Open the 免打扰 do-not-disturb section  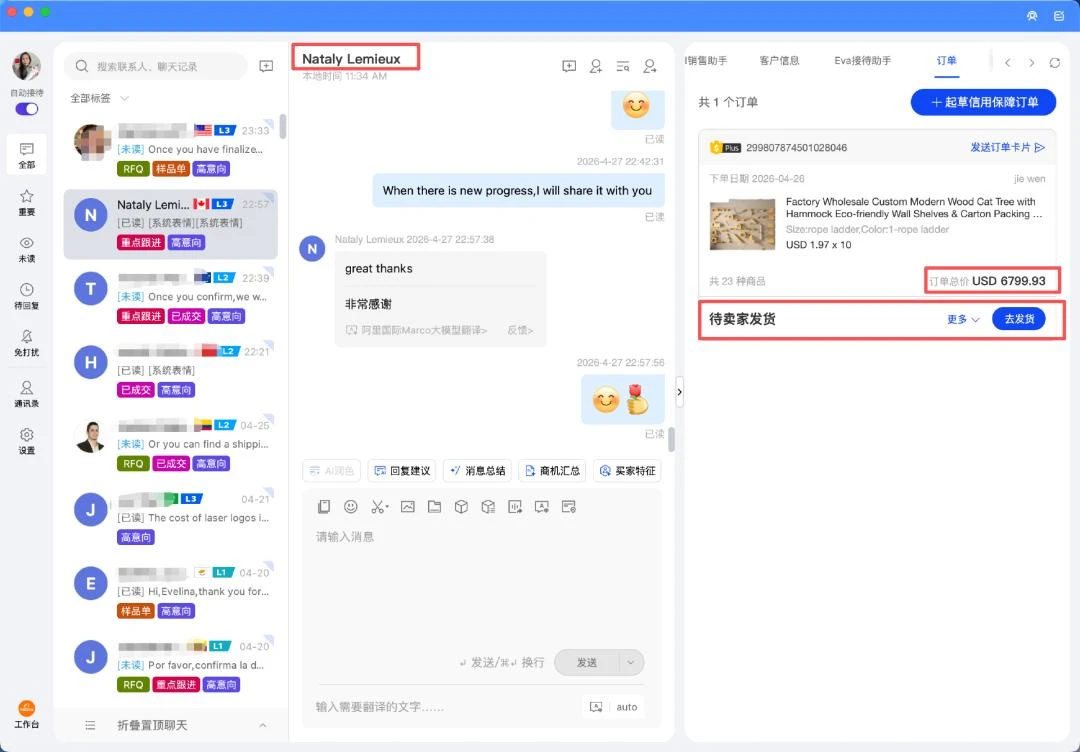pos(27,343)
